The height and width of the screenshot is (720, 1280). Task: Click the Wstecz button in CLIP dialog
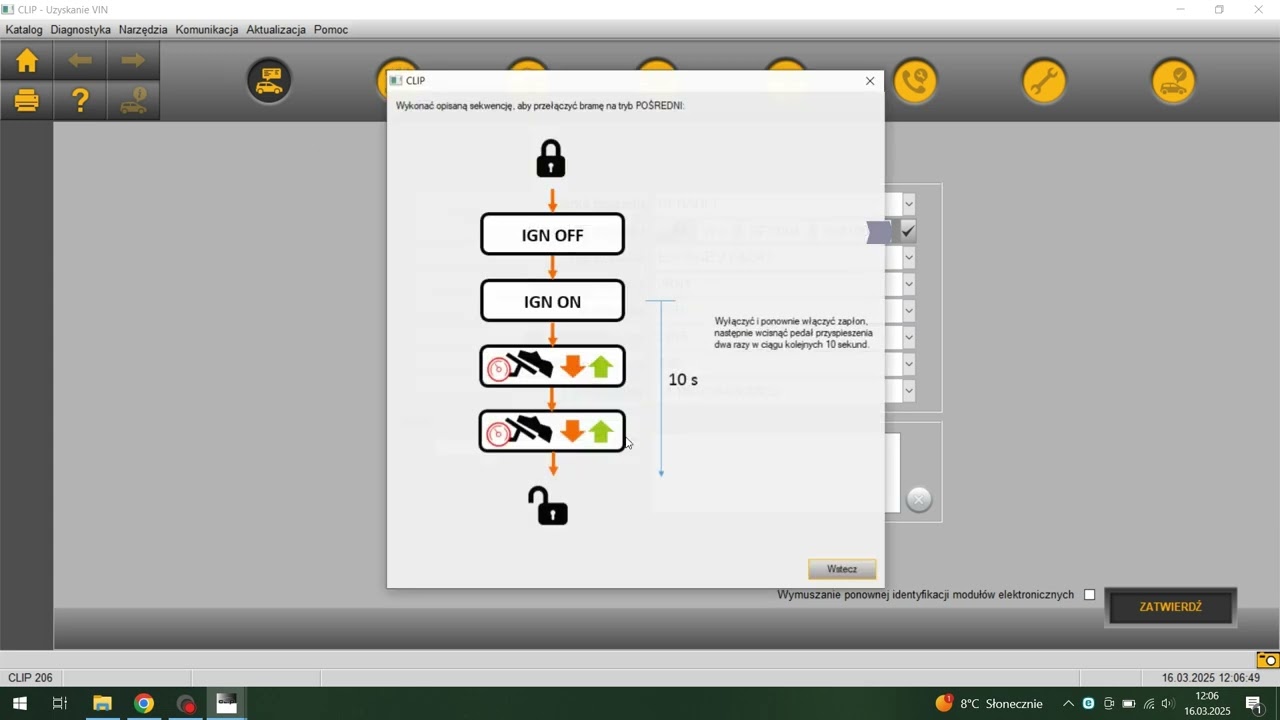tap(842, 569)
